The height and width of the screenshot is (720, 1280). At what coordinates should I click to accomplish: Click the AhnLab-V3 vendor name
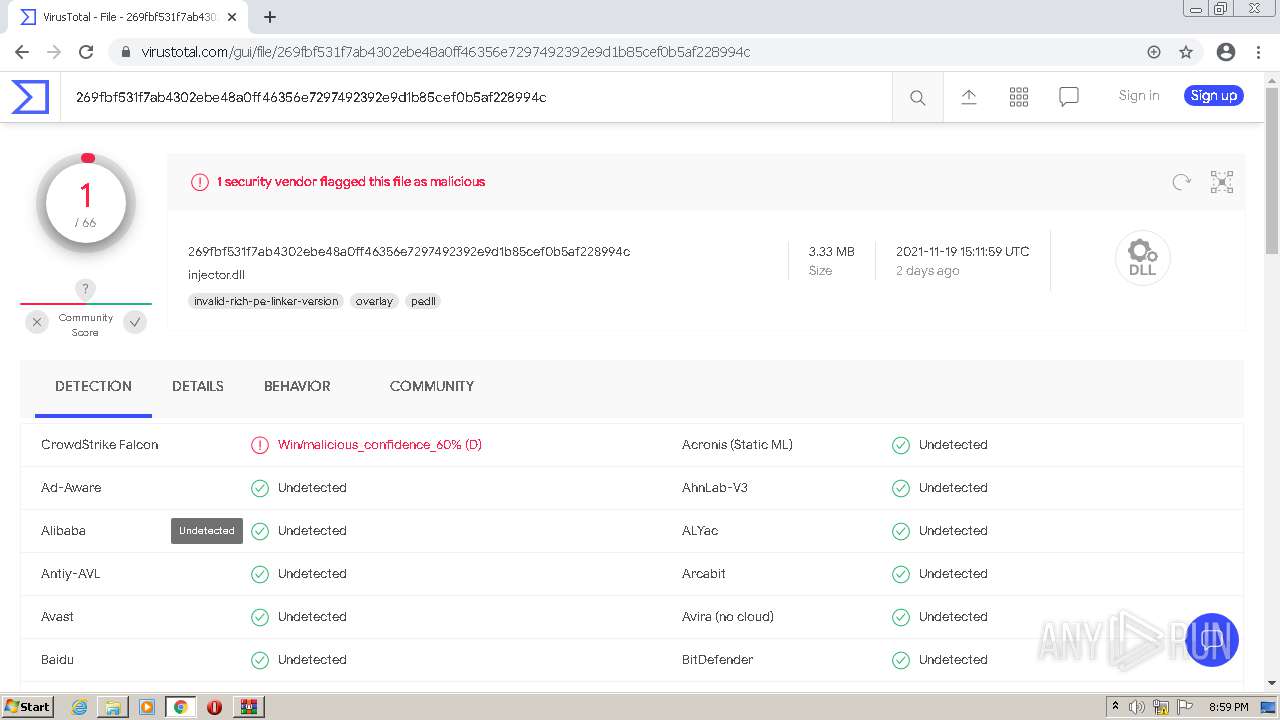(715, 488)
